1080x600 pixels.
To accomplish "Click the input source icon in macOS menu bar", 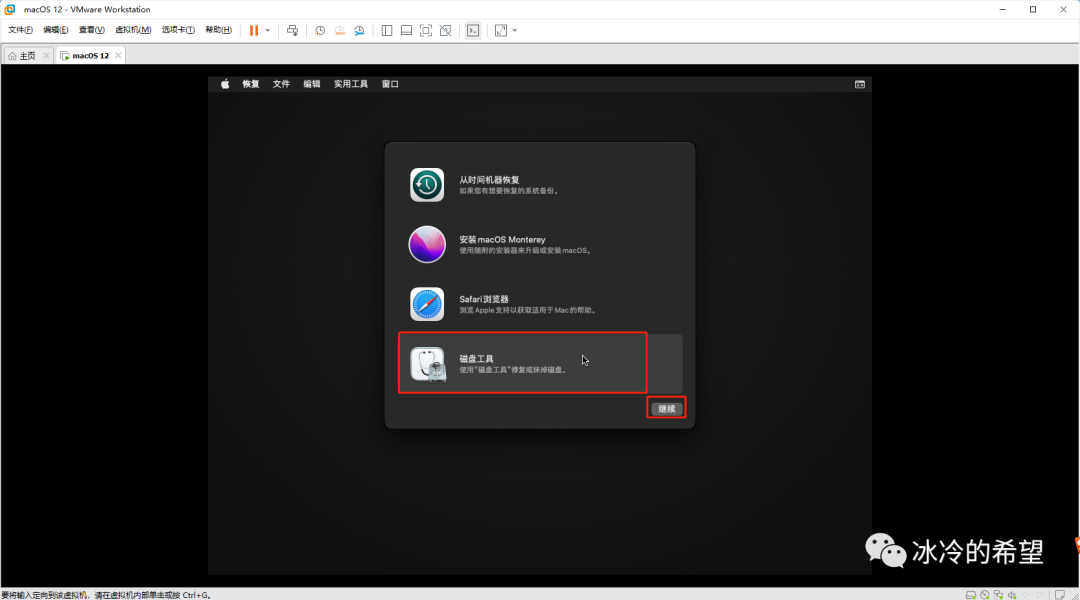I will [x=860, y=84].
